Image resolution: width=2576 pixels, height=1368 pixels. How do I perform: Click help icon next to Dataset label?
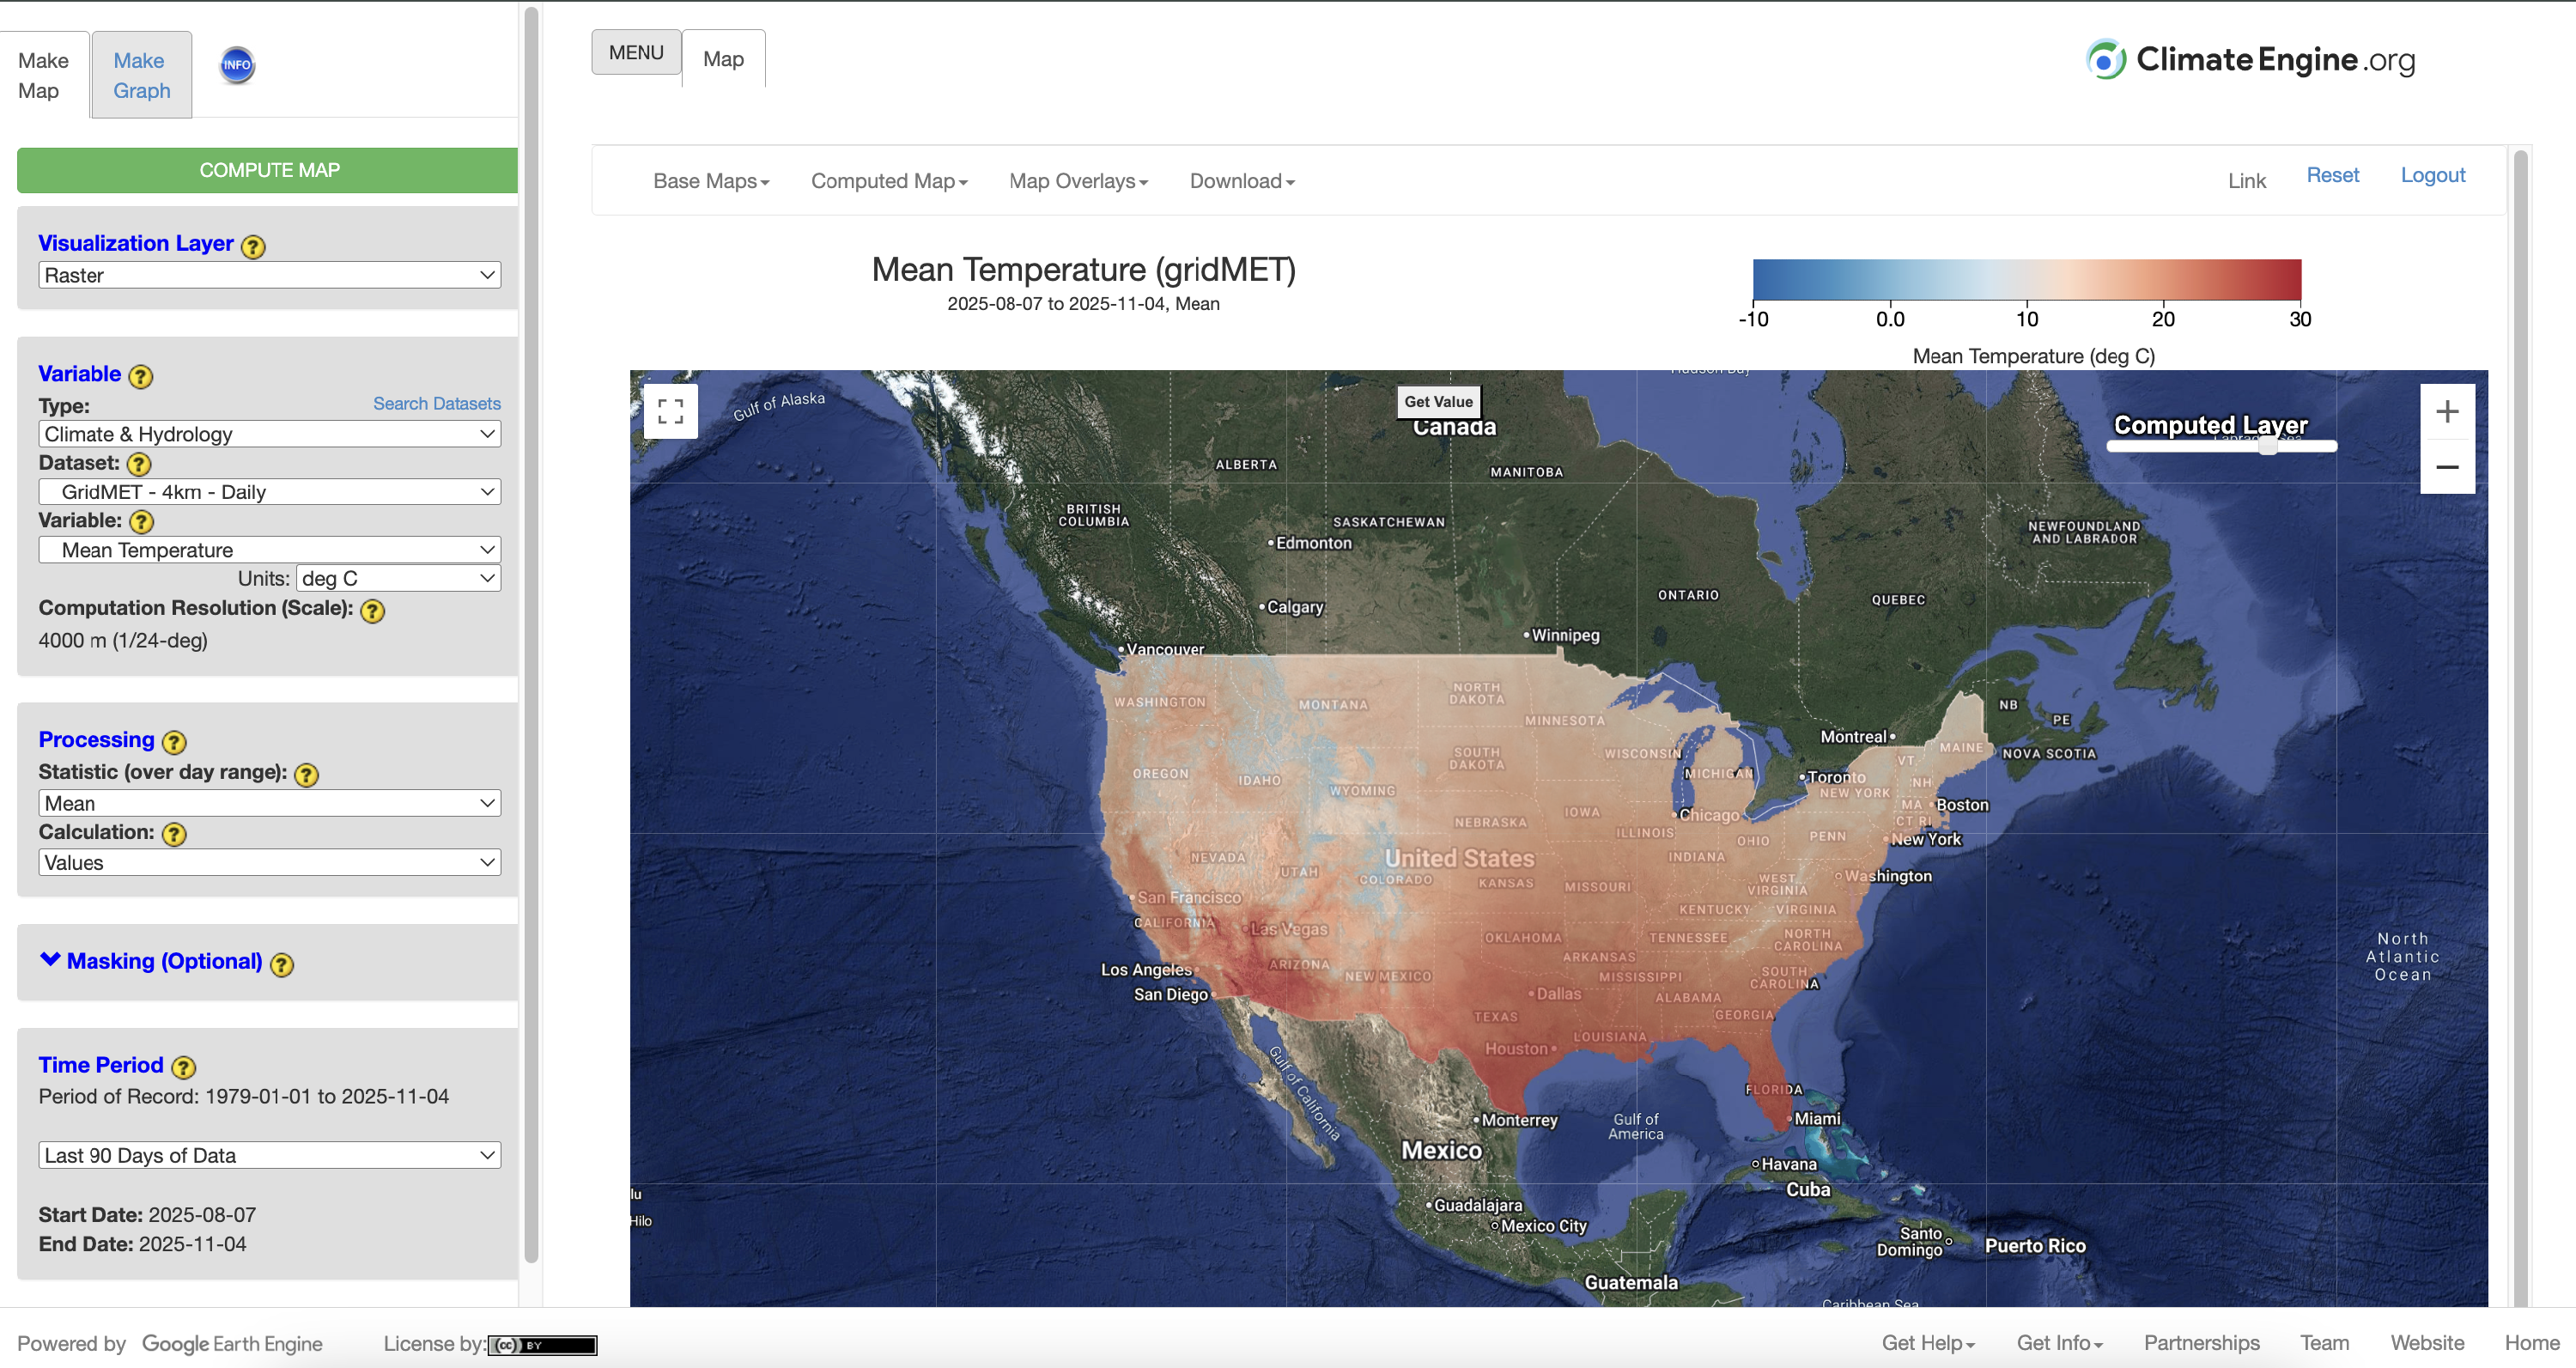pos(139,464)
